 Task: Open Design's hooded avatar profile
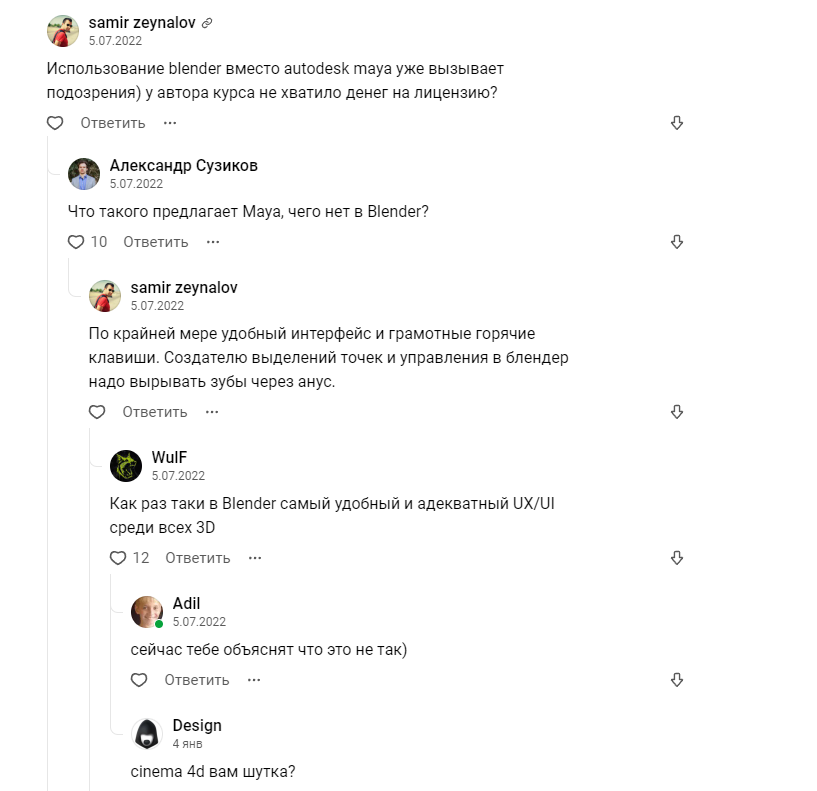click(x=147, y=735)
